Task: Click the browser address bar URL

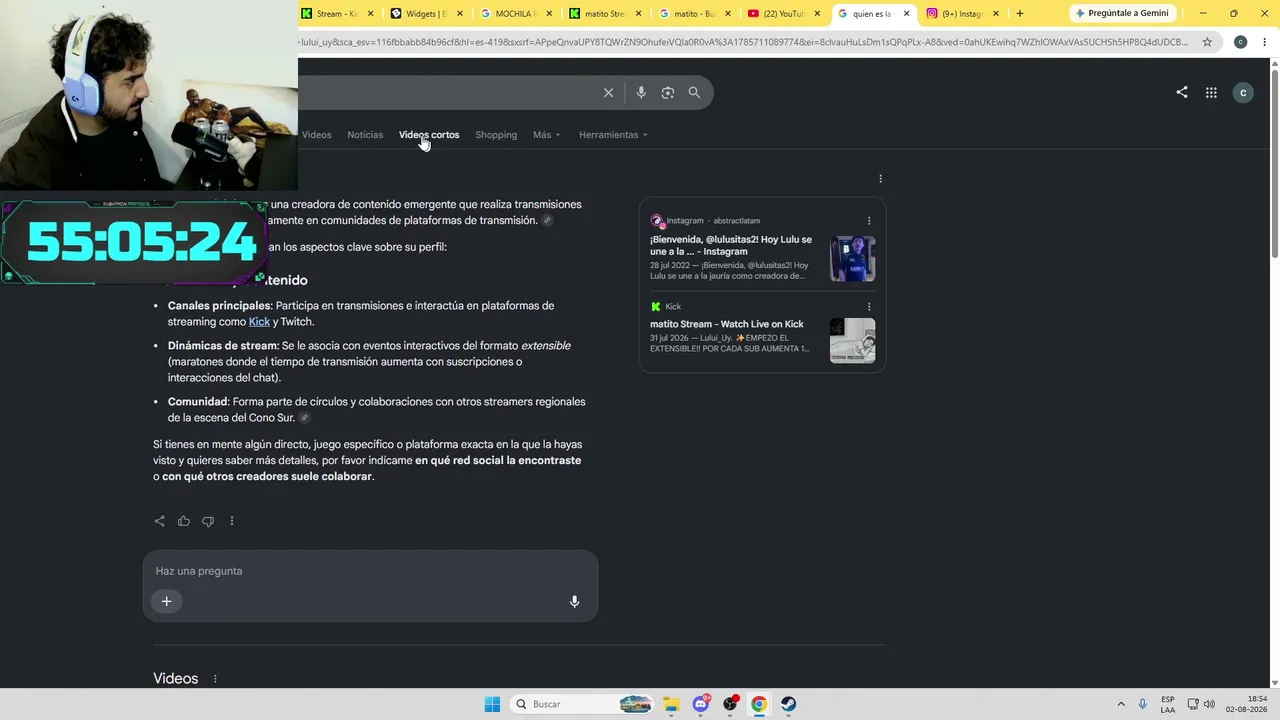Action: click(x=744, y=42)
